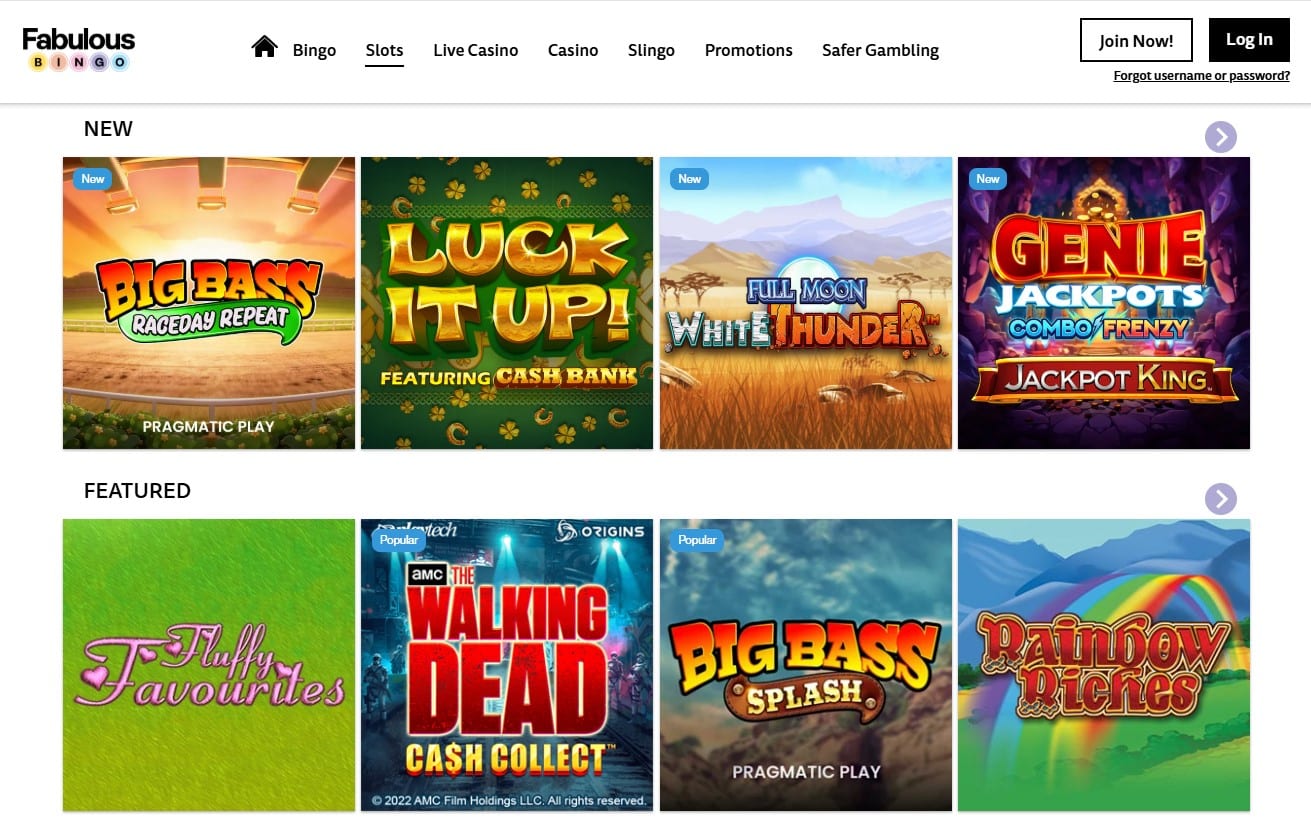Go to Live Casino section
The height and width of the screenshot is (831, 1311).
coord(475,50)
